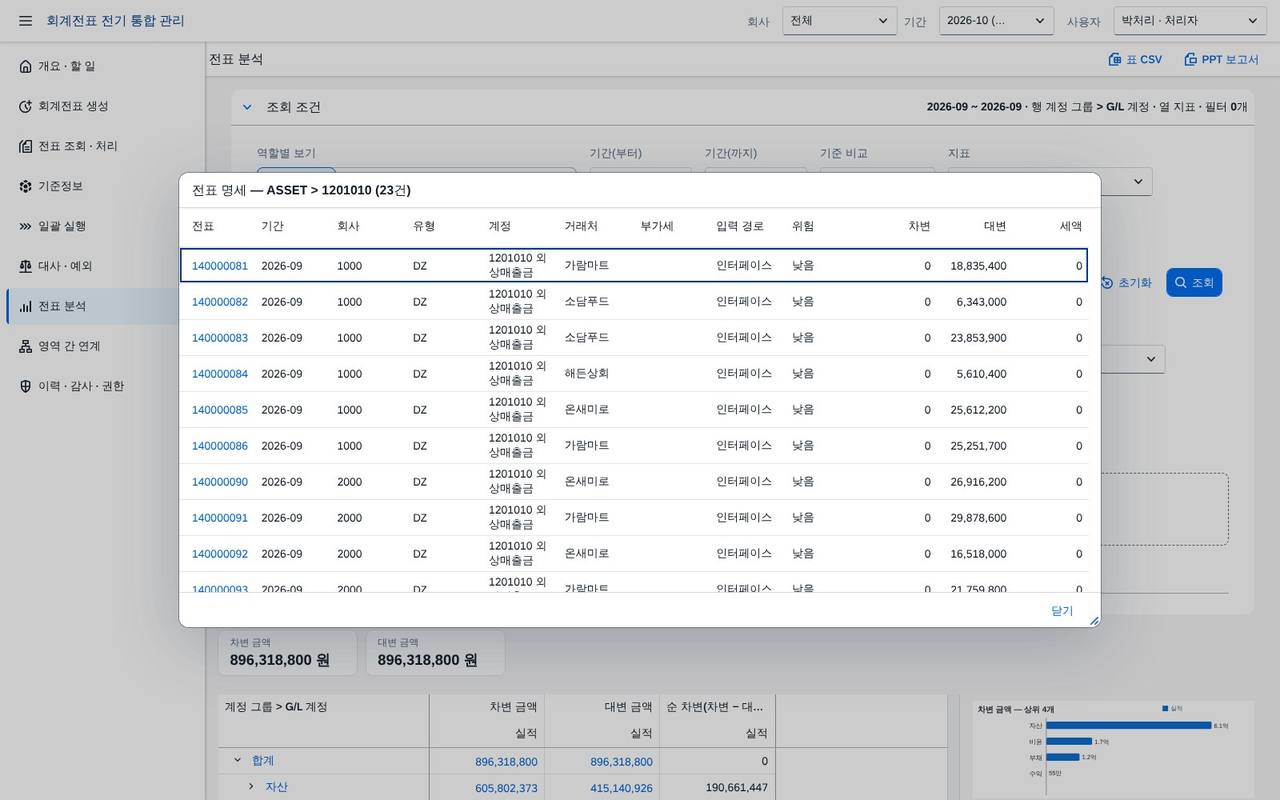Open the hamburger navigation menu
This screenshot has width=1280, height=800.
coord(25,21)
